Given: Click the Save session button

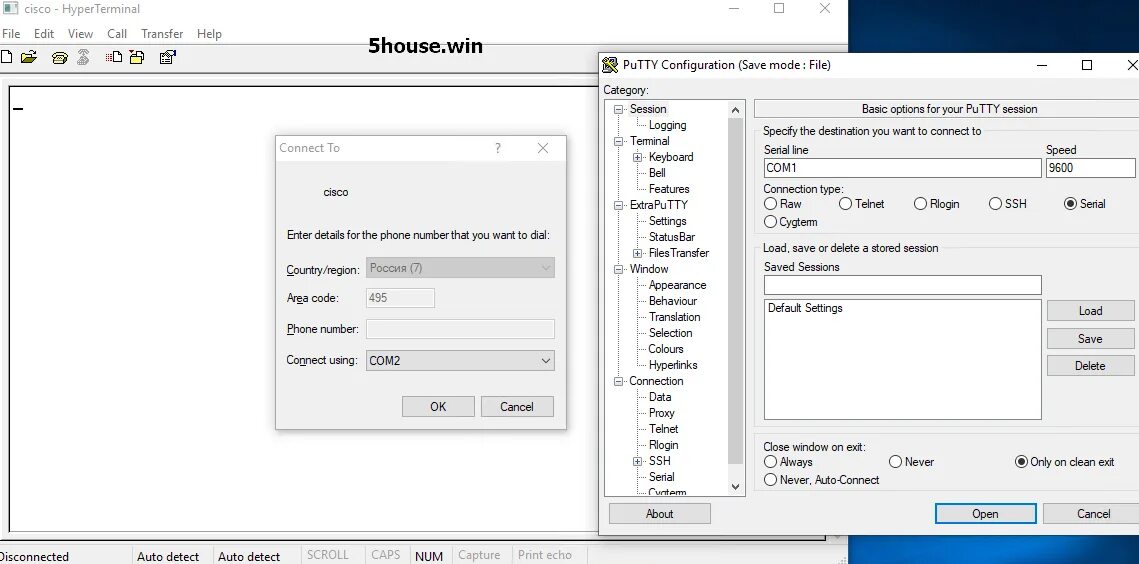Looking at the screenshot, I should [1090, 338].
